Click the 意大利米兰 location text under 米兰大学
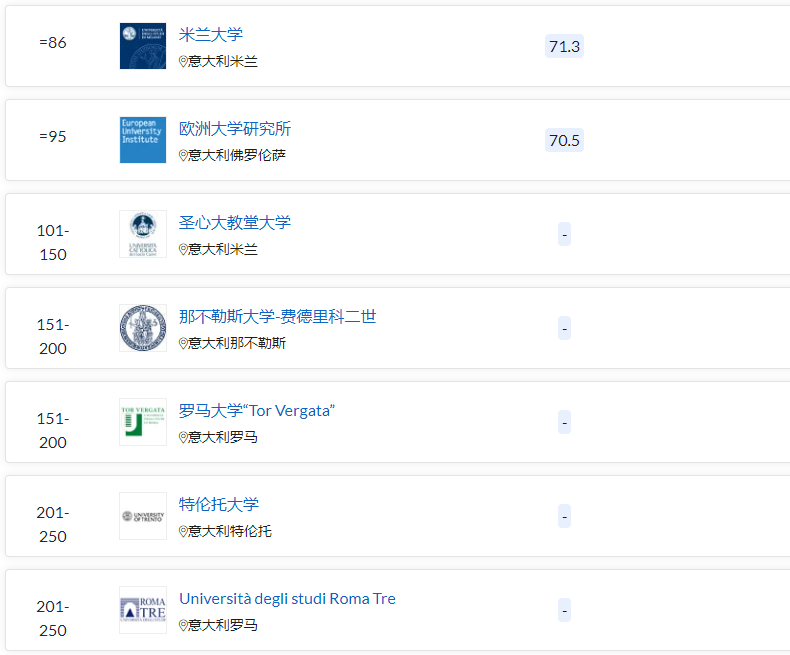 click(223, 61)
